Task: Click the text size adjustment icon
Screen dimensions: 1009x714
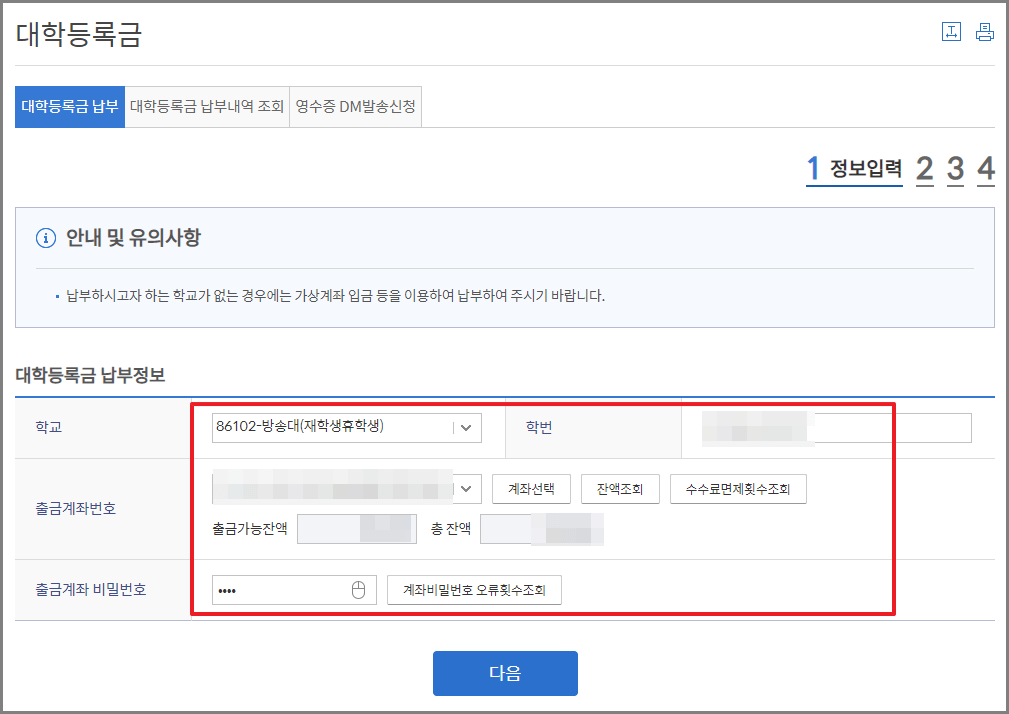Action: coord(951,33)
